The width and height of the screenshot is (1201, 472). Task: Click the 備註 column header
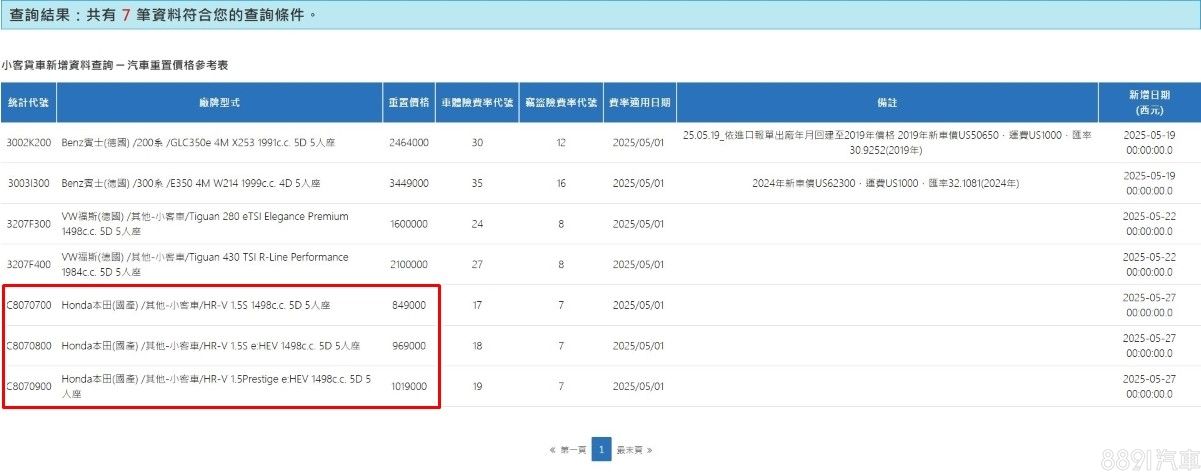pyautogui.click(x=886, y=103)
